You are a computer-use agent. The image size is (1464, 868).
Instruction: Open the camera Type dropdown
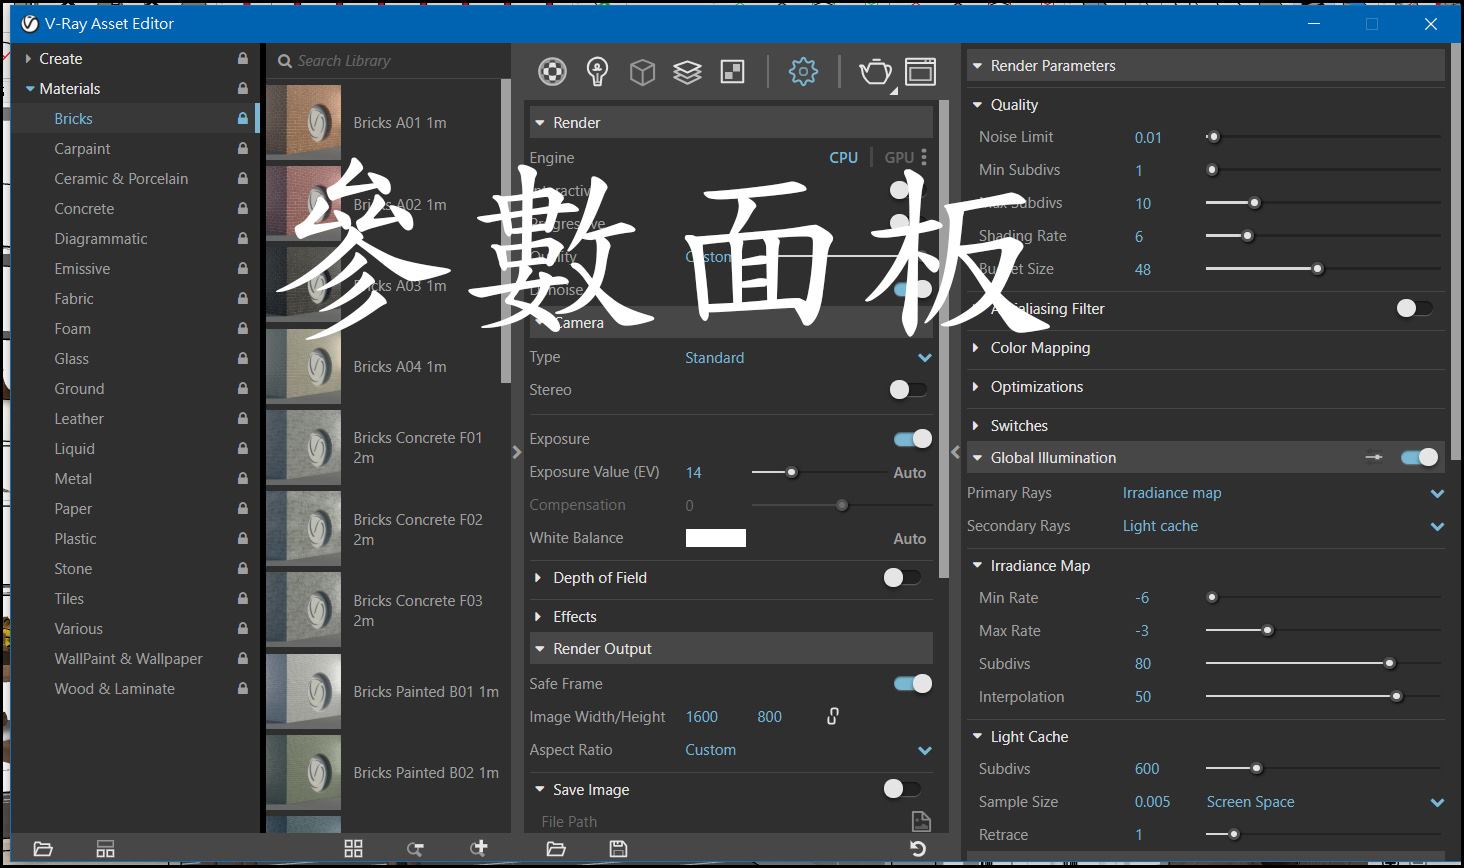click(x=808, y=358)
